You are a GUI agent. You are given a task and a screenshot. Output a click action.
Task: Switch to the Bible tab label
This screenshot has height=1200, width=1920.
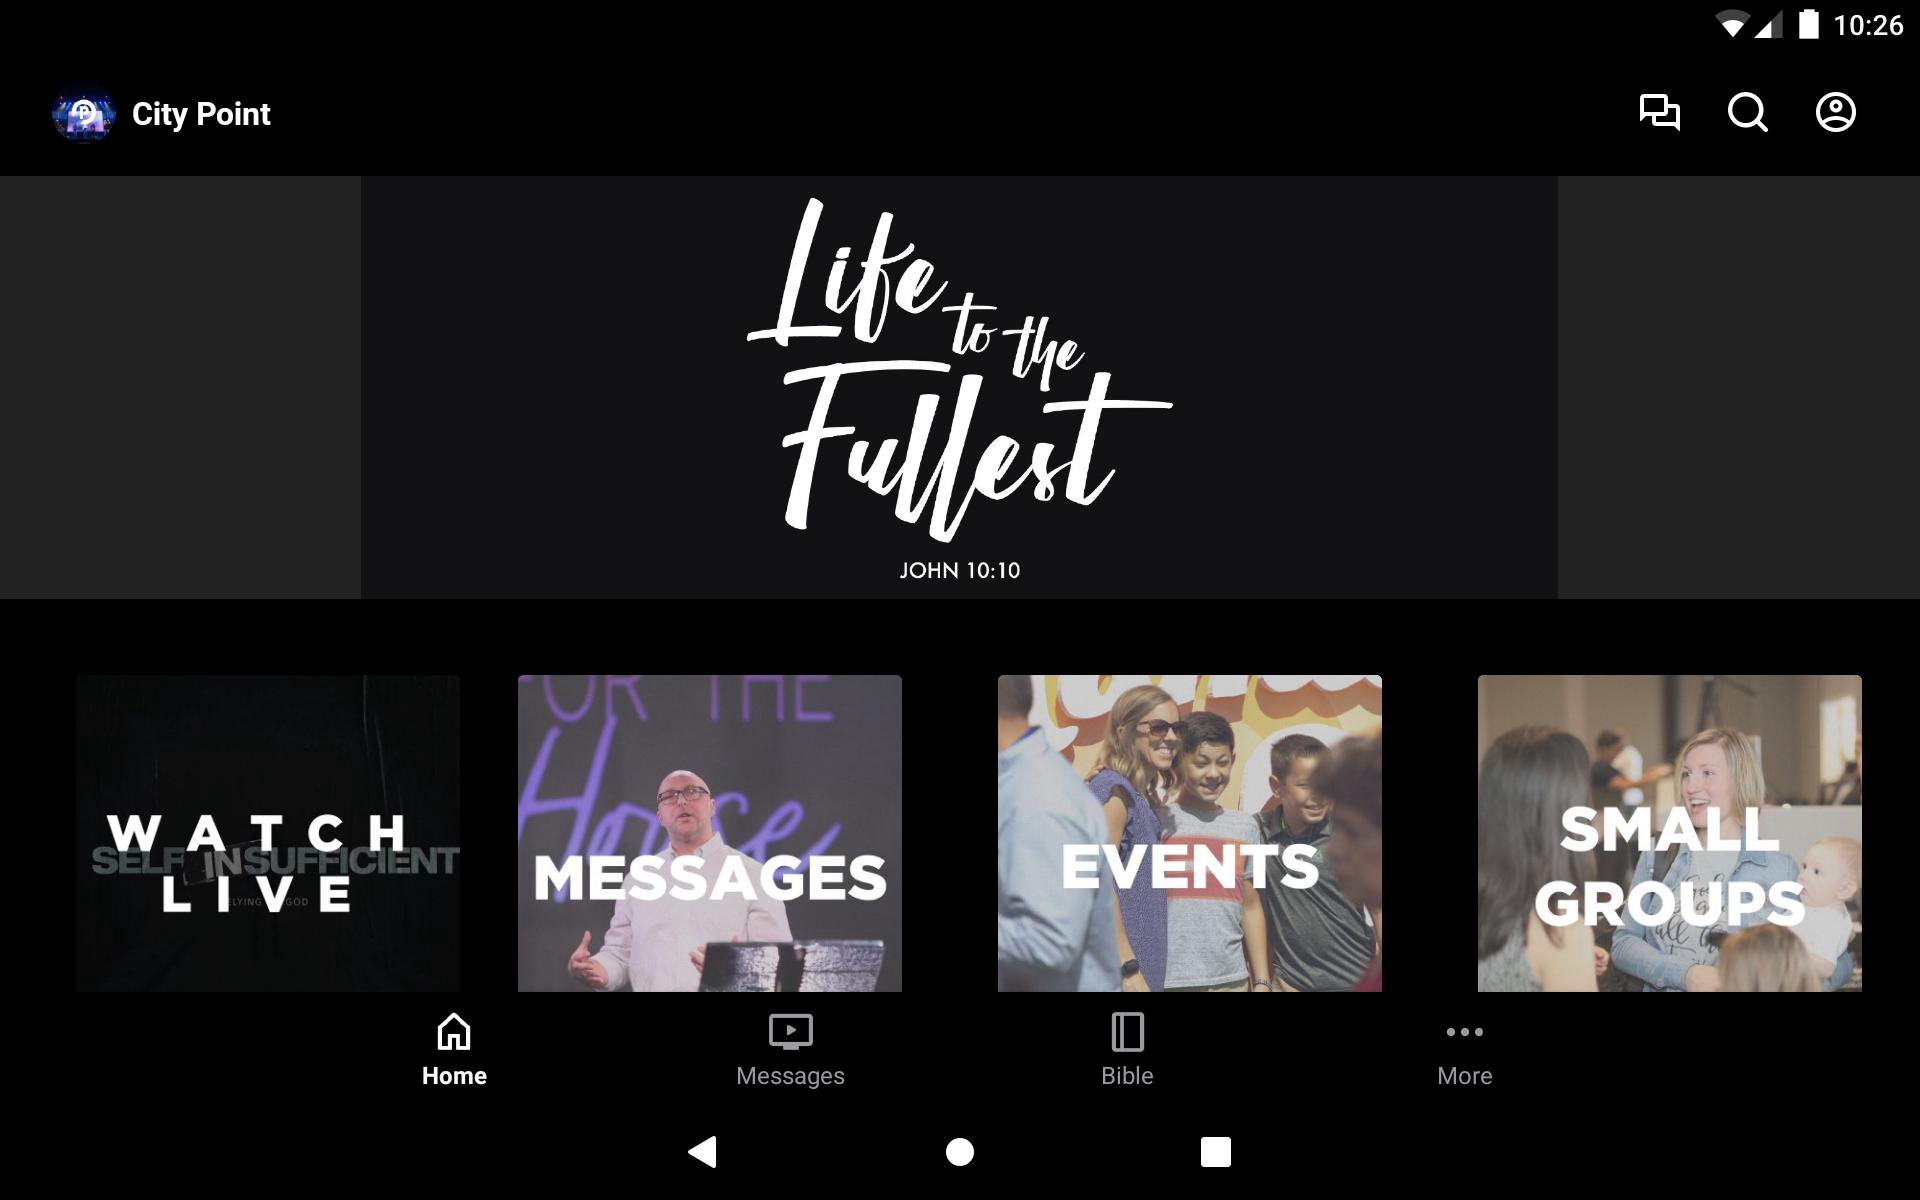pyautogui.click(x=1127, y=1076)
